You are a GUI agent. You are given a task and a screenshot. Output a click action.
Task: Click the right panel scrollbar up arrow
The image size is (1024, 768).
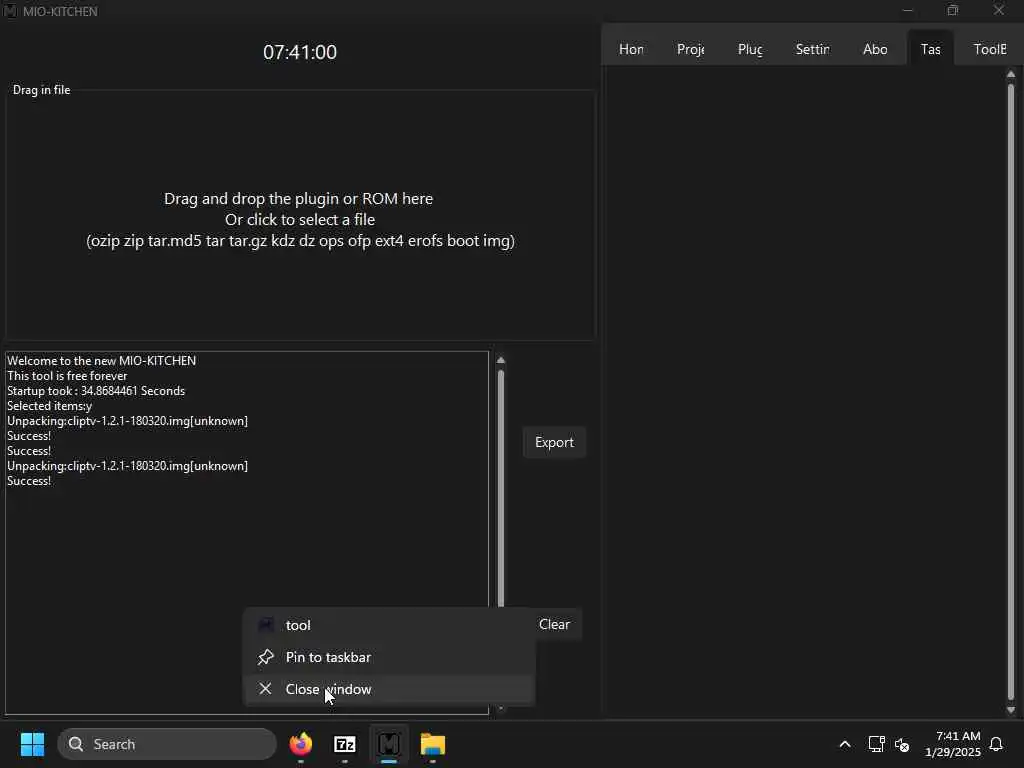1011,74
